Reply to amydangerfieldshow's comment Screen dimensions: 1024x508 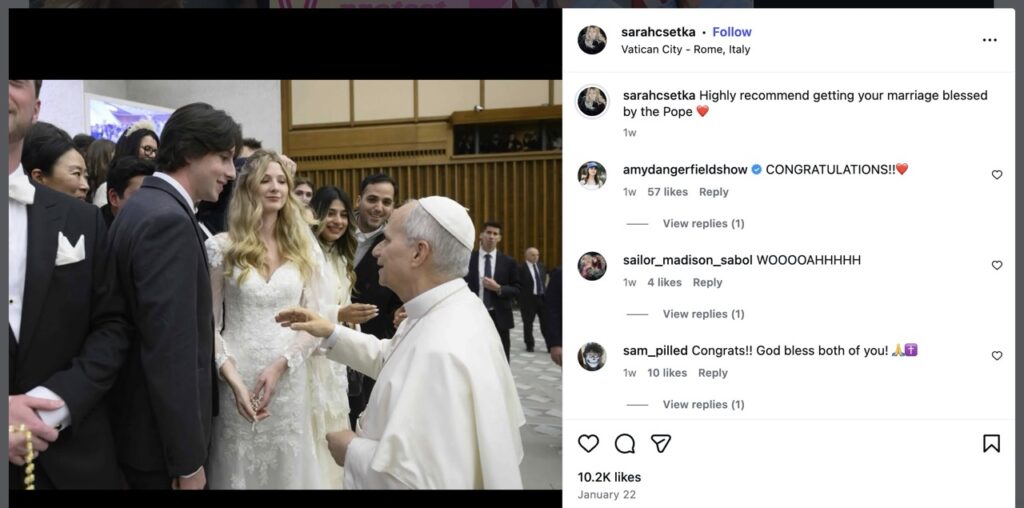(713, 192)
